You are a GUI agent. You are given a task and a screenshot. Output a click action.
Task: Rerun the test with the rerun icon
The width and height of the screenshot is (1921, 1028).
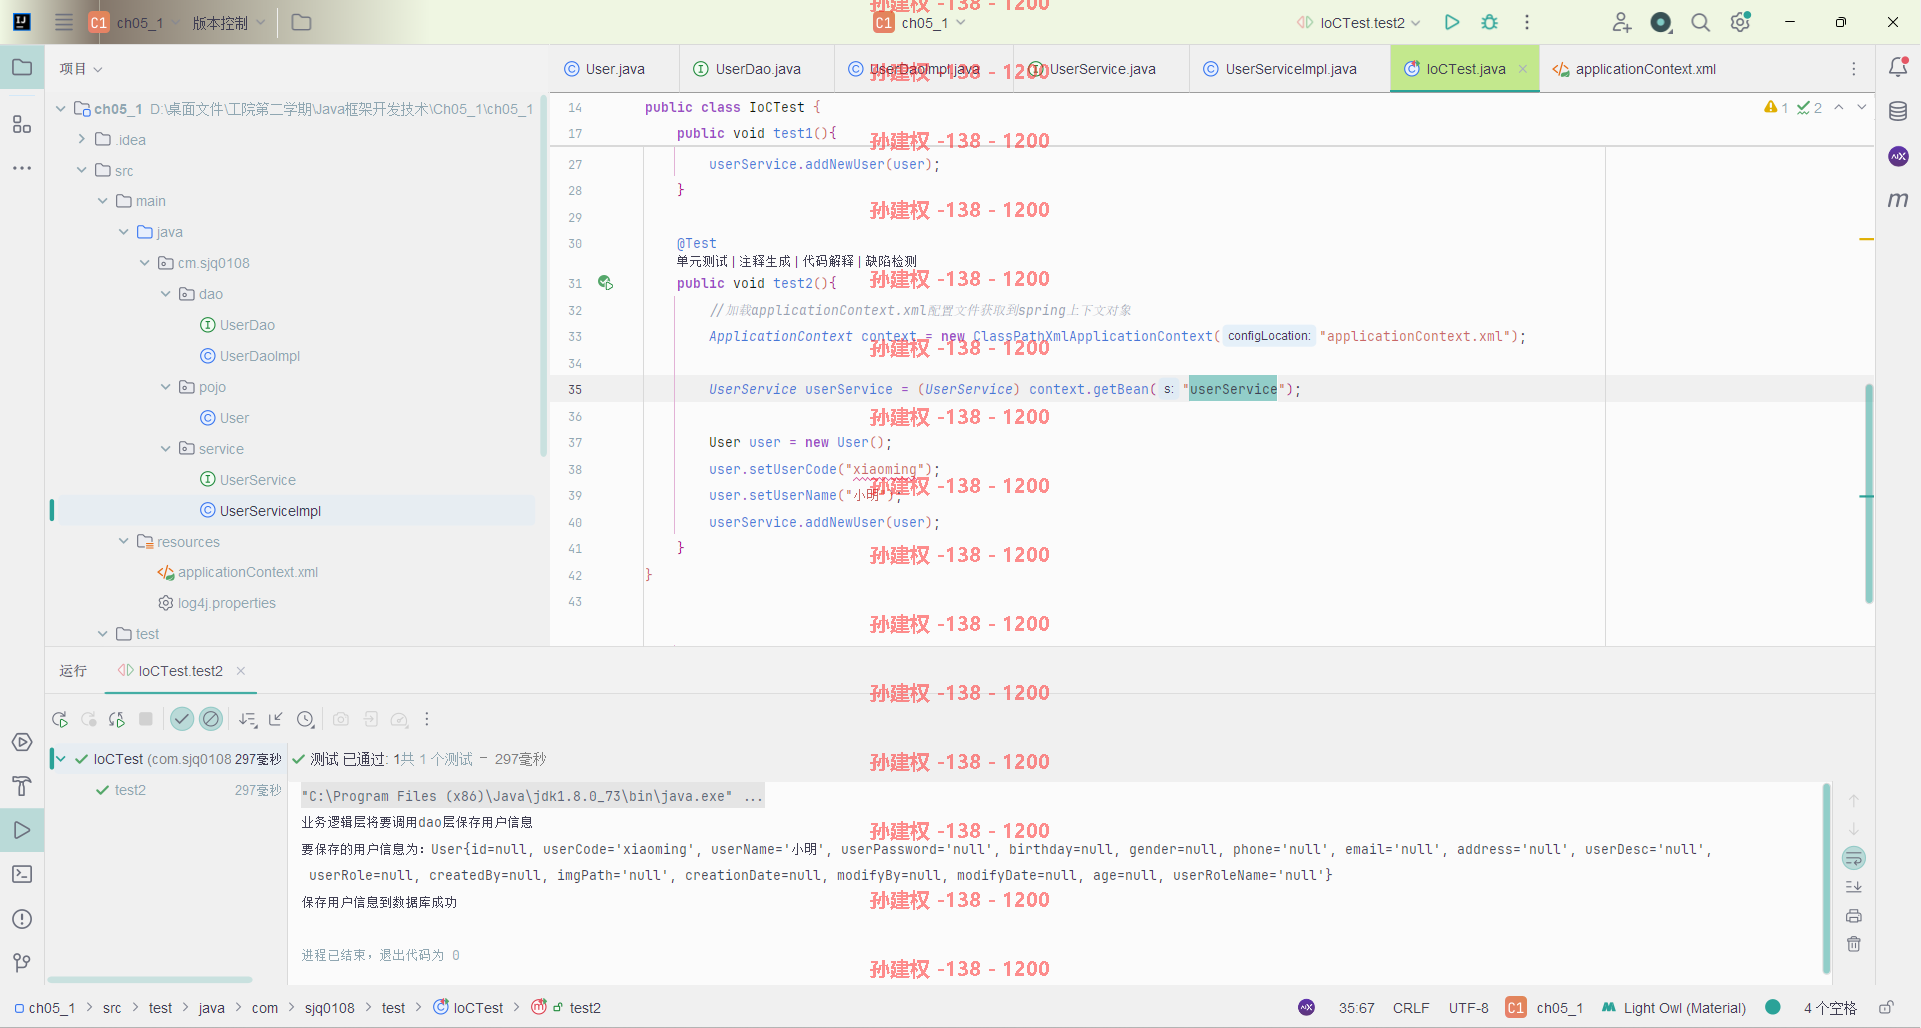(x=60, y=719)
